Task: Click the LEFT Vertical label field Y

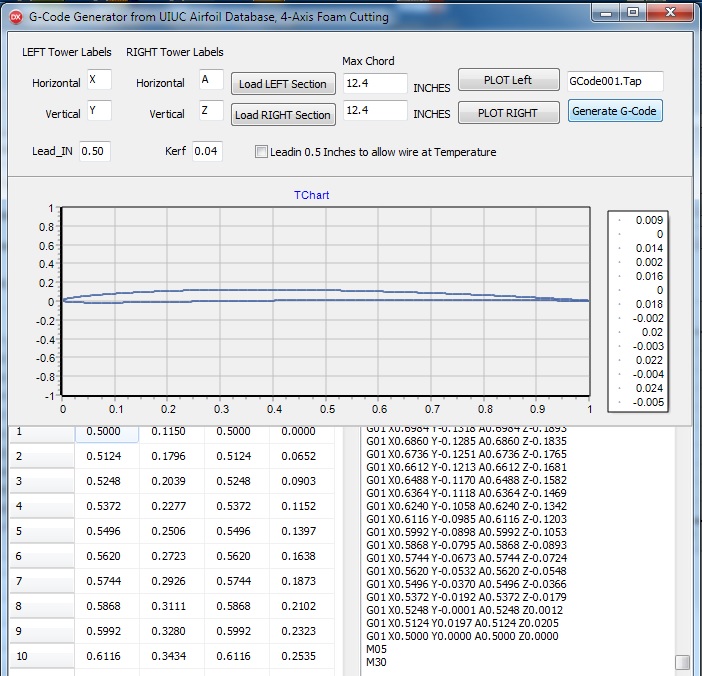Action: (99, 111)
